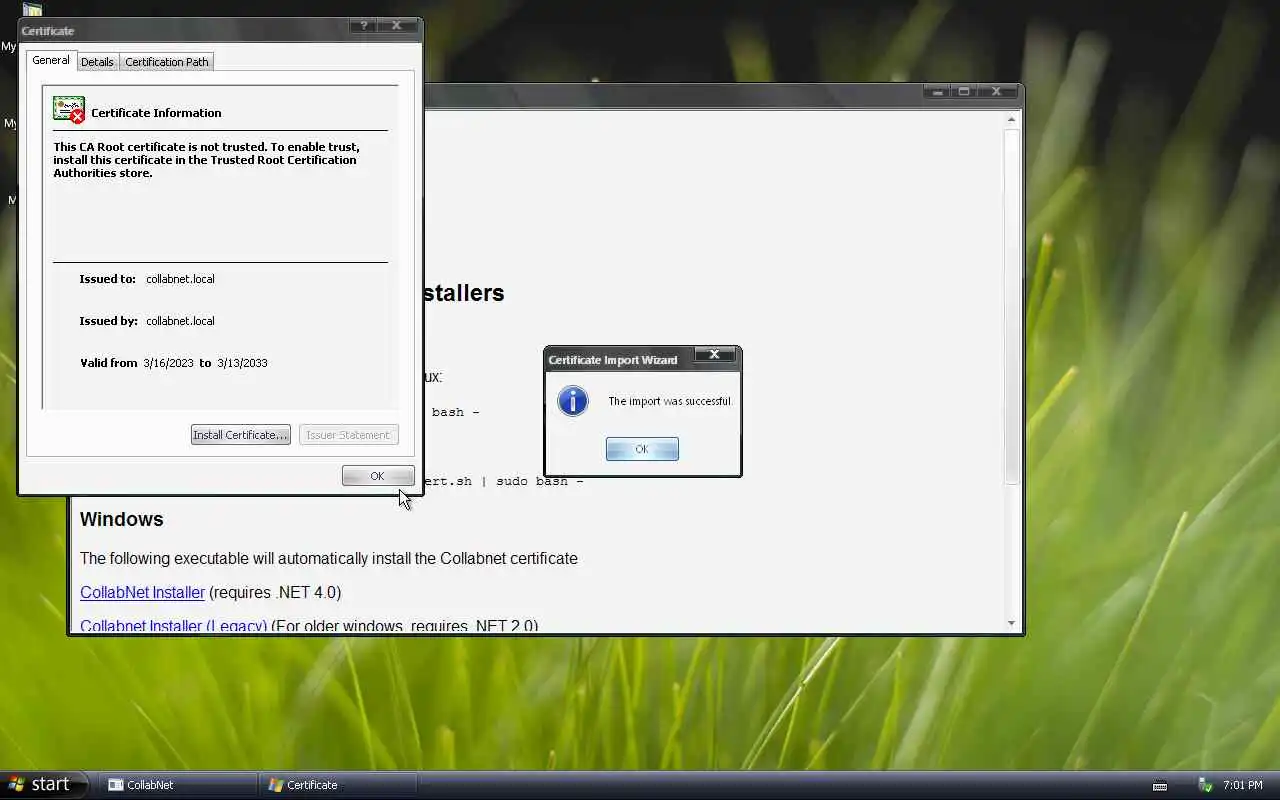Viewport: 1280px width, 800px height.
Task: Click OK in Certificate Import Wizard dialog
Action: (642, 449)
